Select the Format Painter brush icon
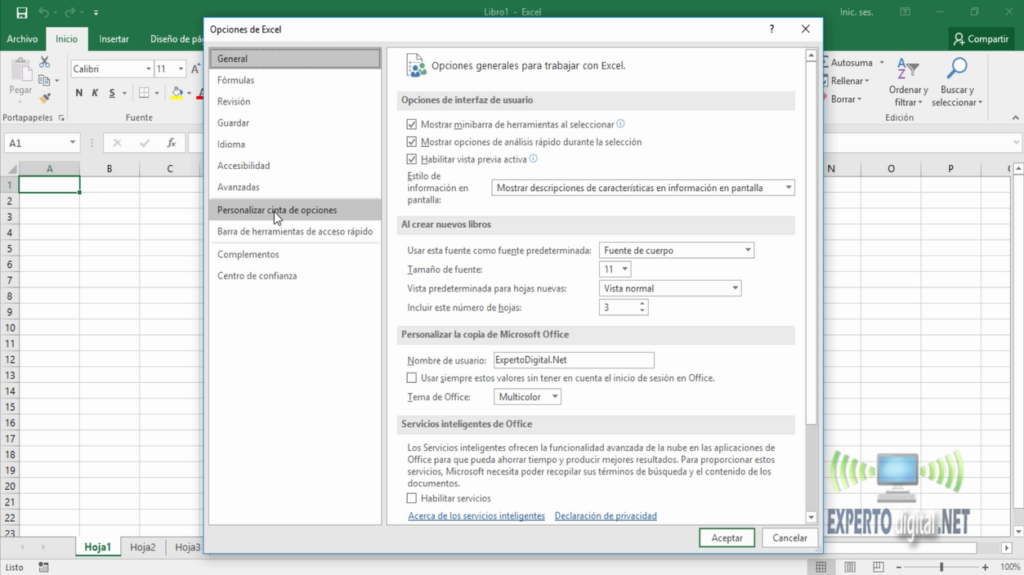 tap(44, 98)
